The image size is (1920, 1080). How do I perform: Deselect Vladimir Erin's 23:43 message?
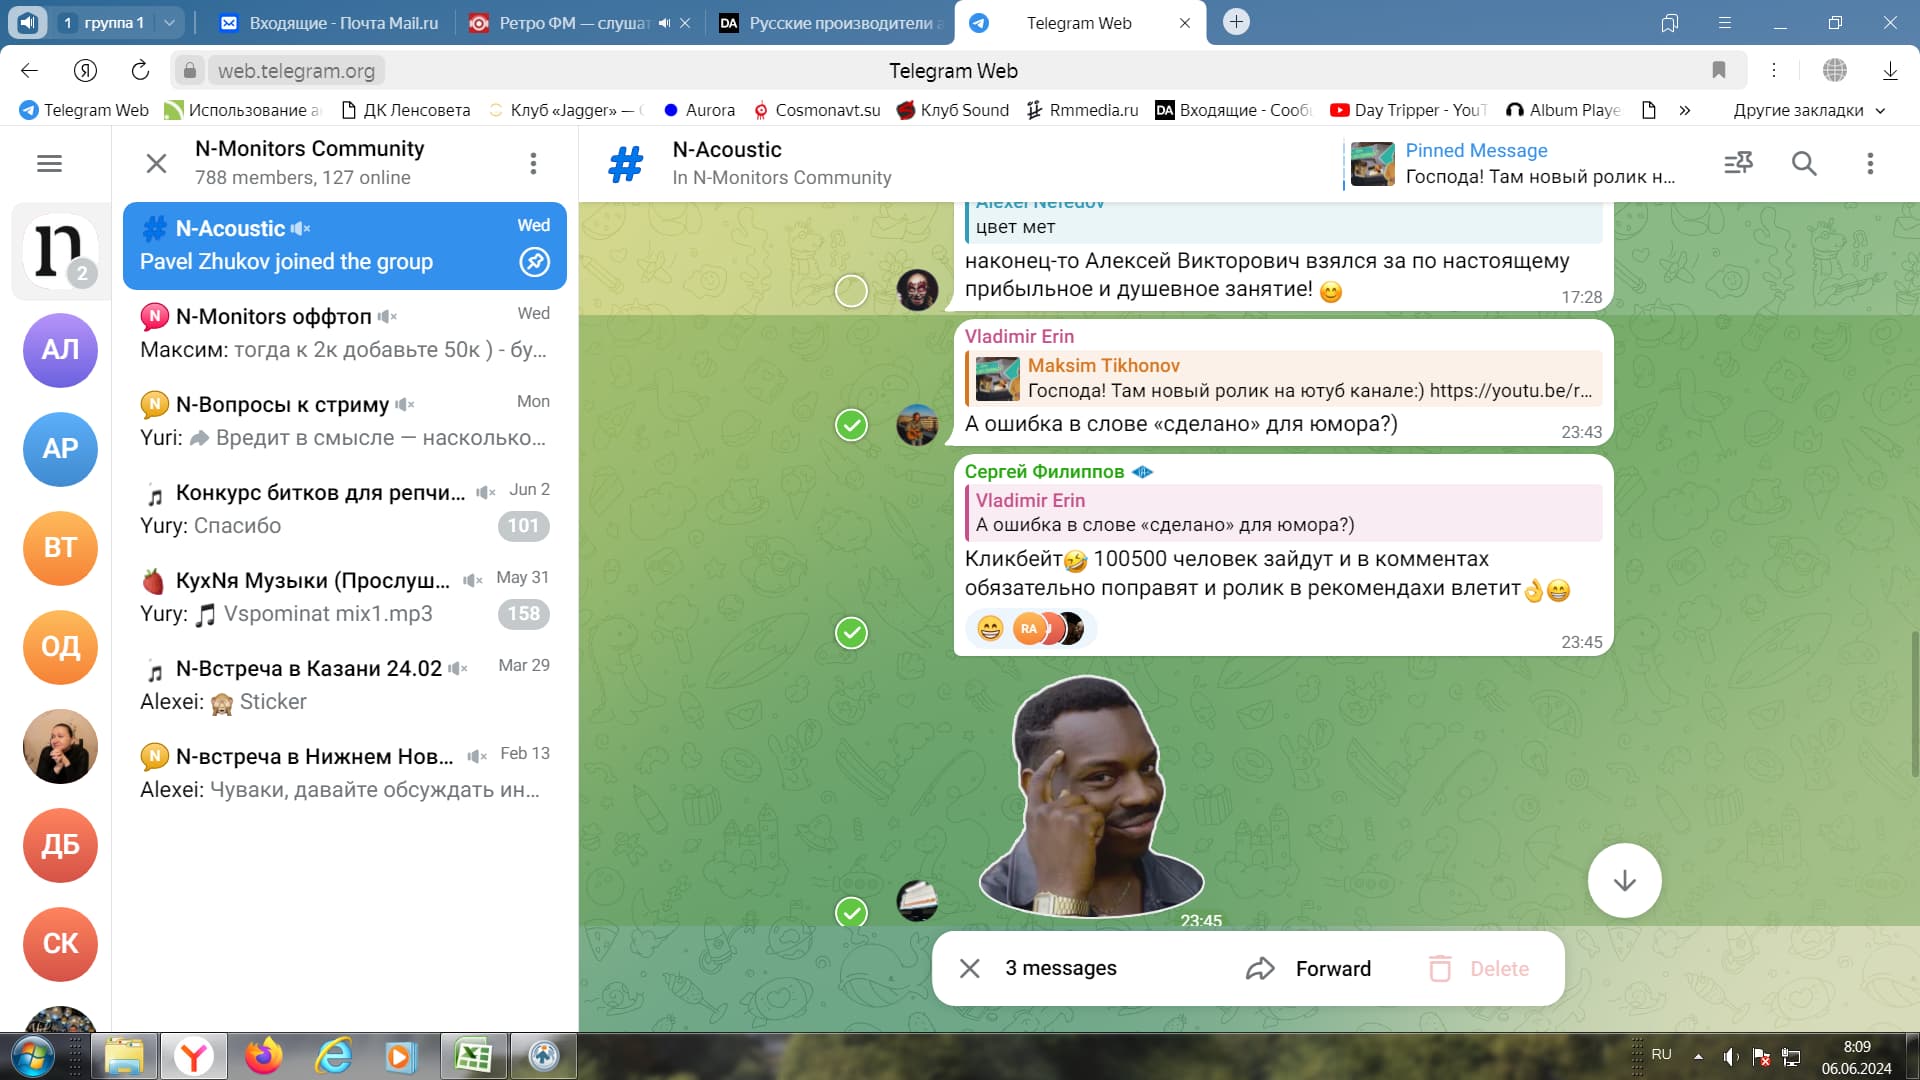click(851, 425)
